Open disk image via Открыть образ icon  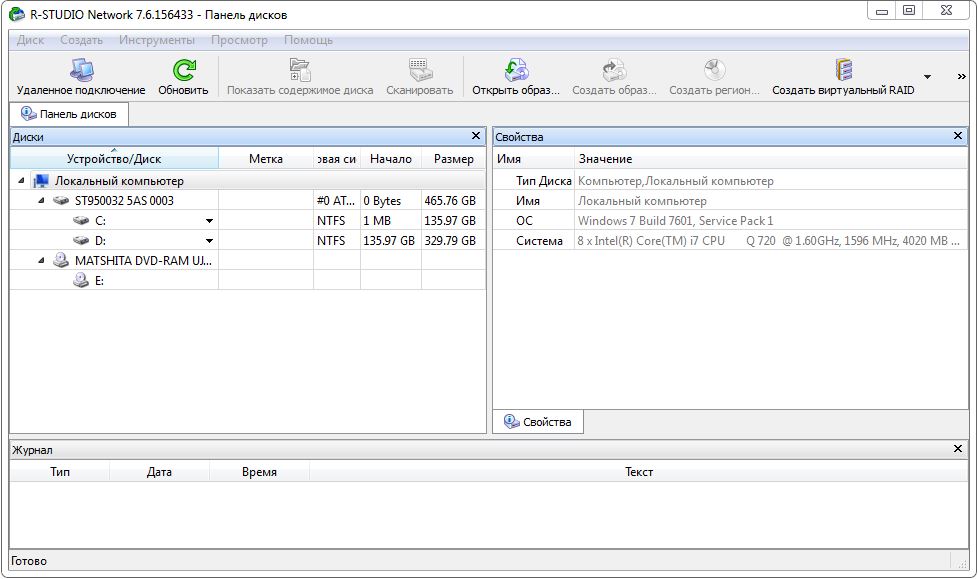[516, 70]
